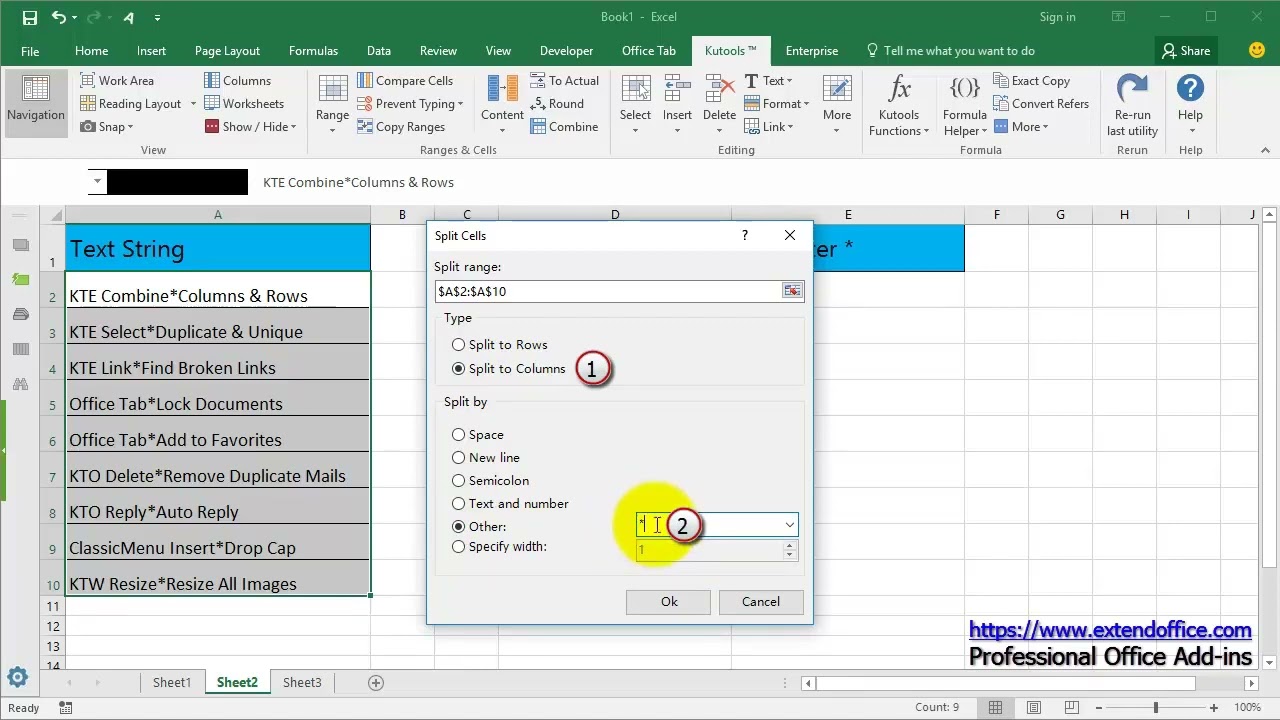Open the Snap tool
This screenshot has height=720, width=1280.
tap(106, 127)
